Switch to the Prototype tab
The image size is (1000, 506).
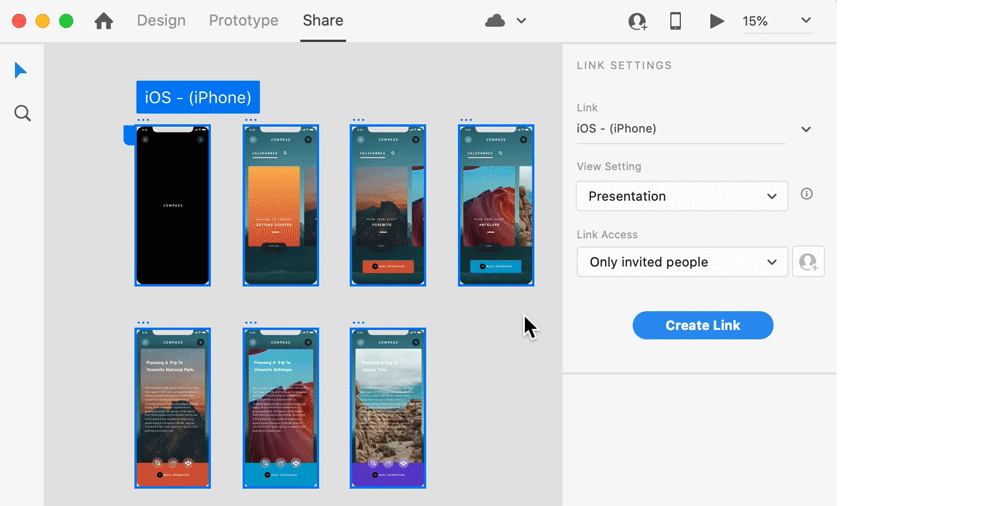243,21
